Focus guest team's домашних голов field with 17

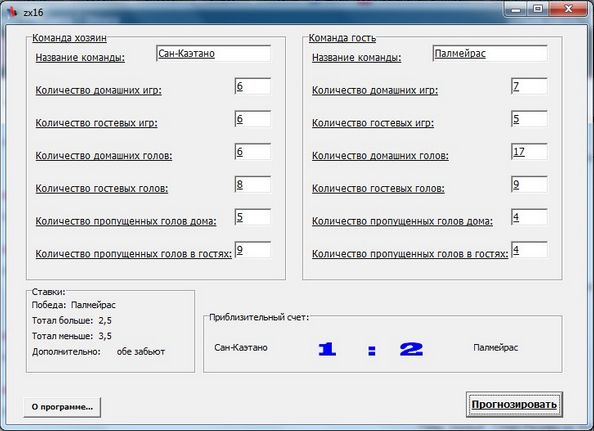point(529,151)
